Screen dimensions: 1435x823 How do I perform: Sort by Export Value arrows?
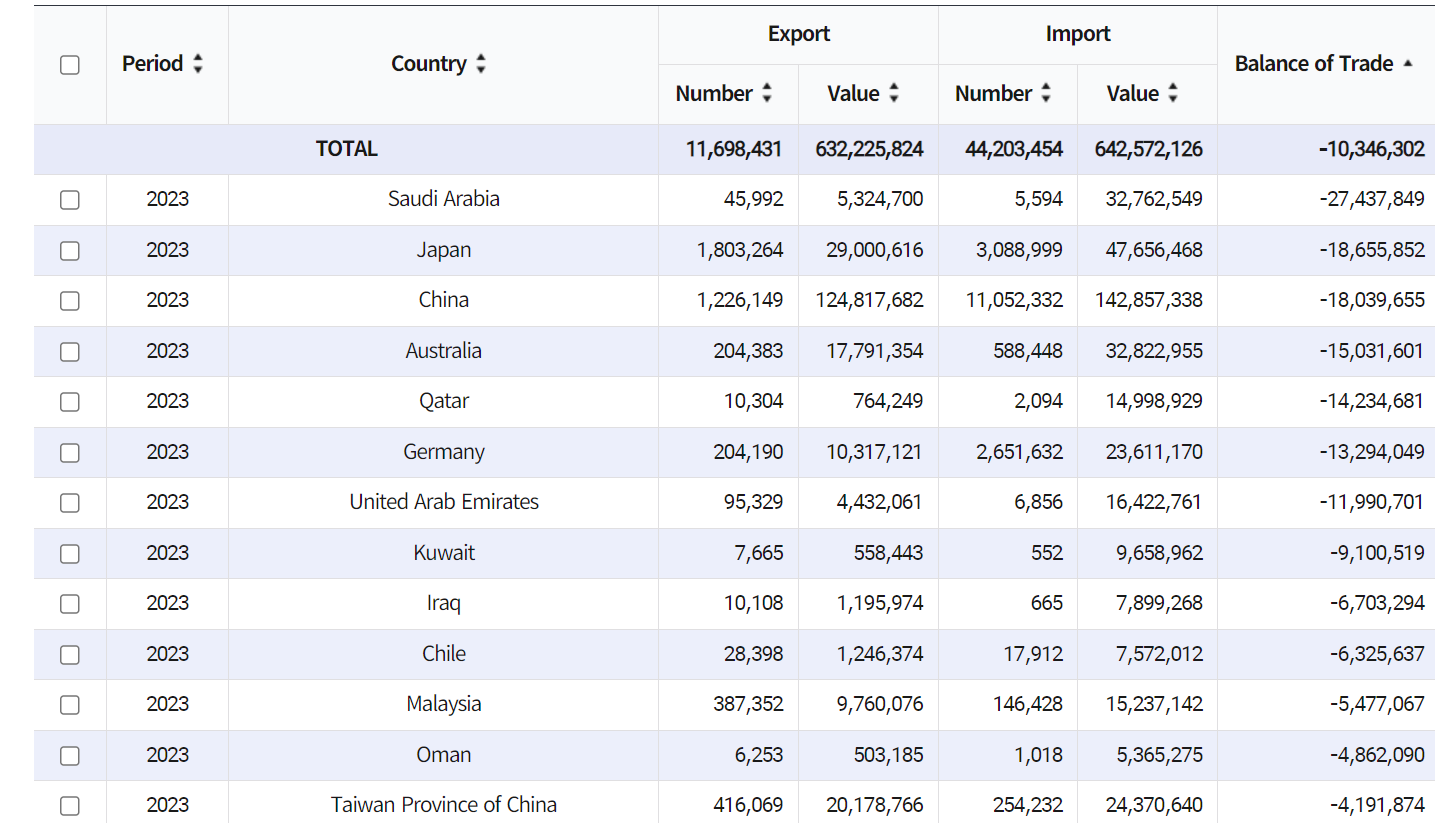tap(894, 93)
